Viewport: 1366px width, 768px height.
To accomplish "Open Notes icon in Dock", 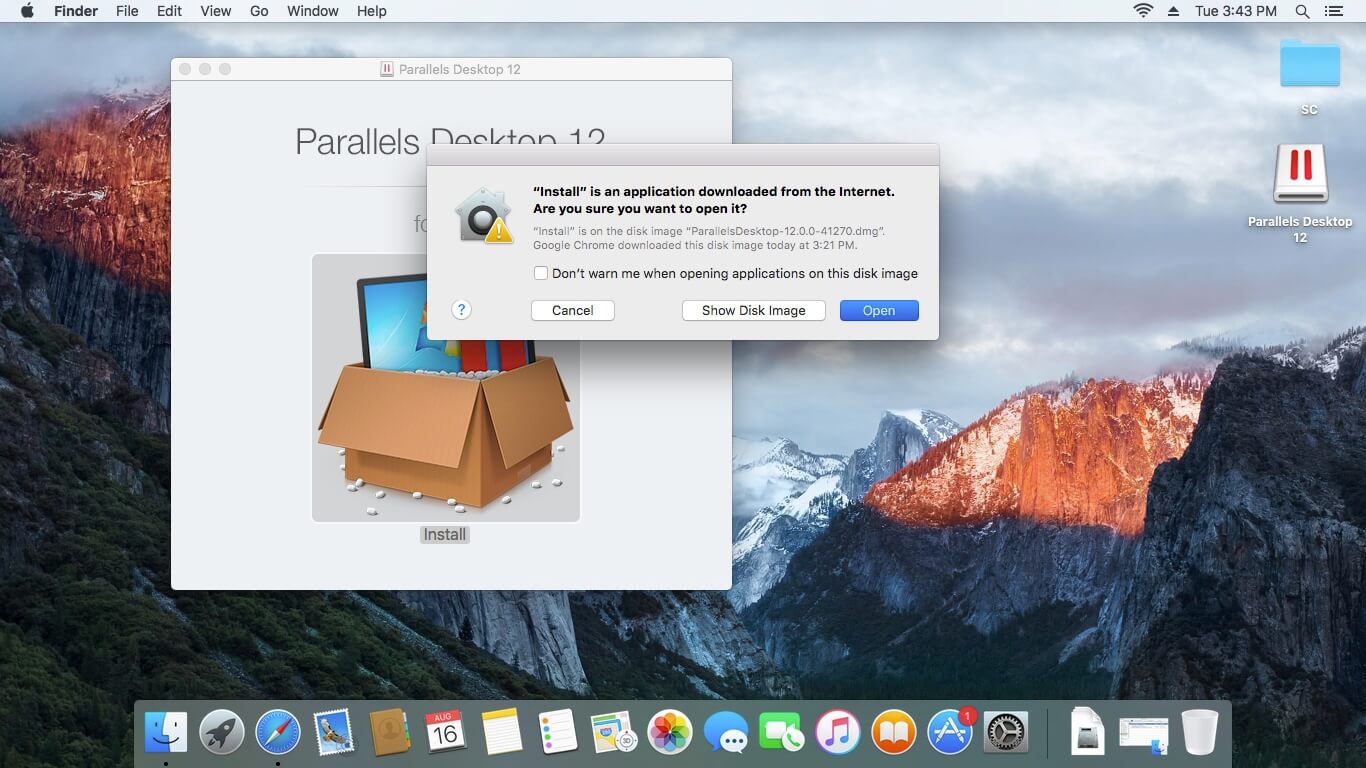I will pyautogui.click(x=502, y=732).
